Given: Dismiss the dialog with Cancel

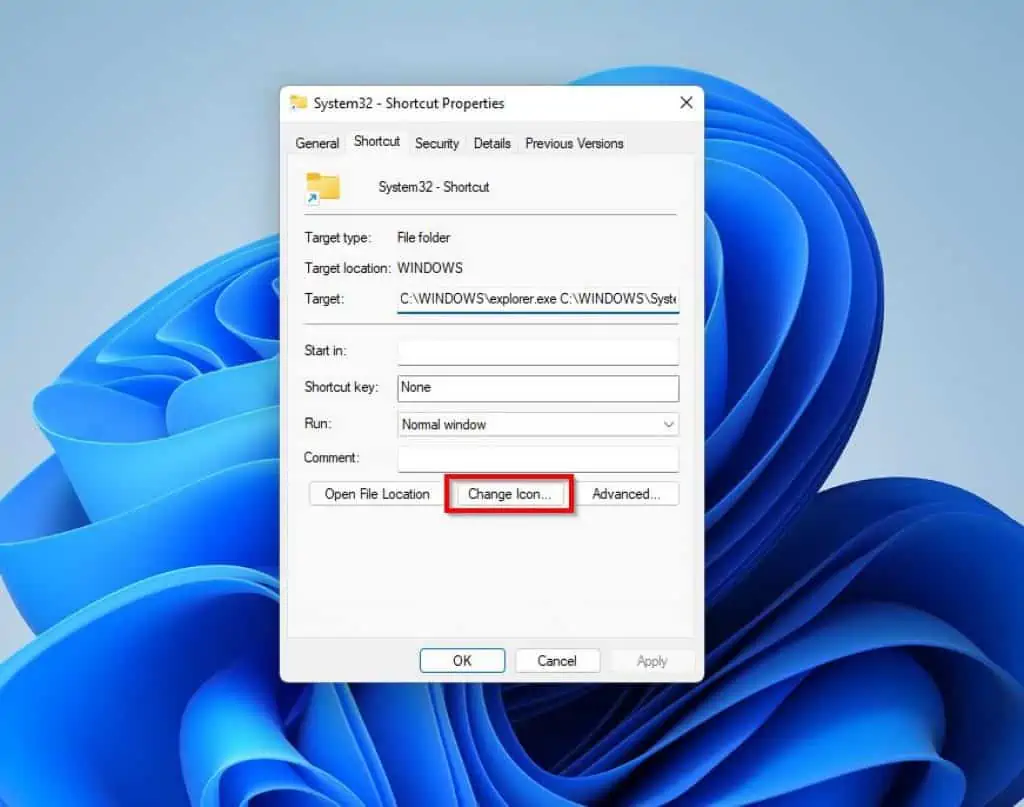Looking at the screenshot, I should [x=557, y=661].
